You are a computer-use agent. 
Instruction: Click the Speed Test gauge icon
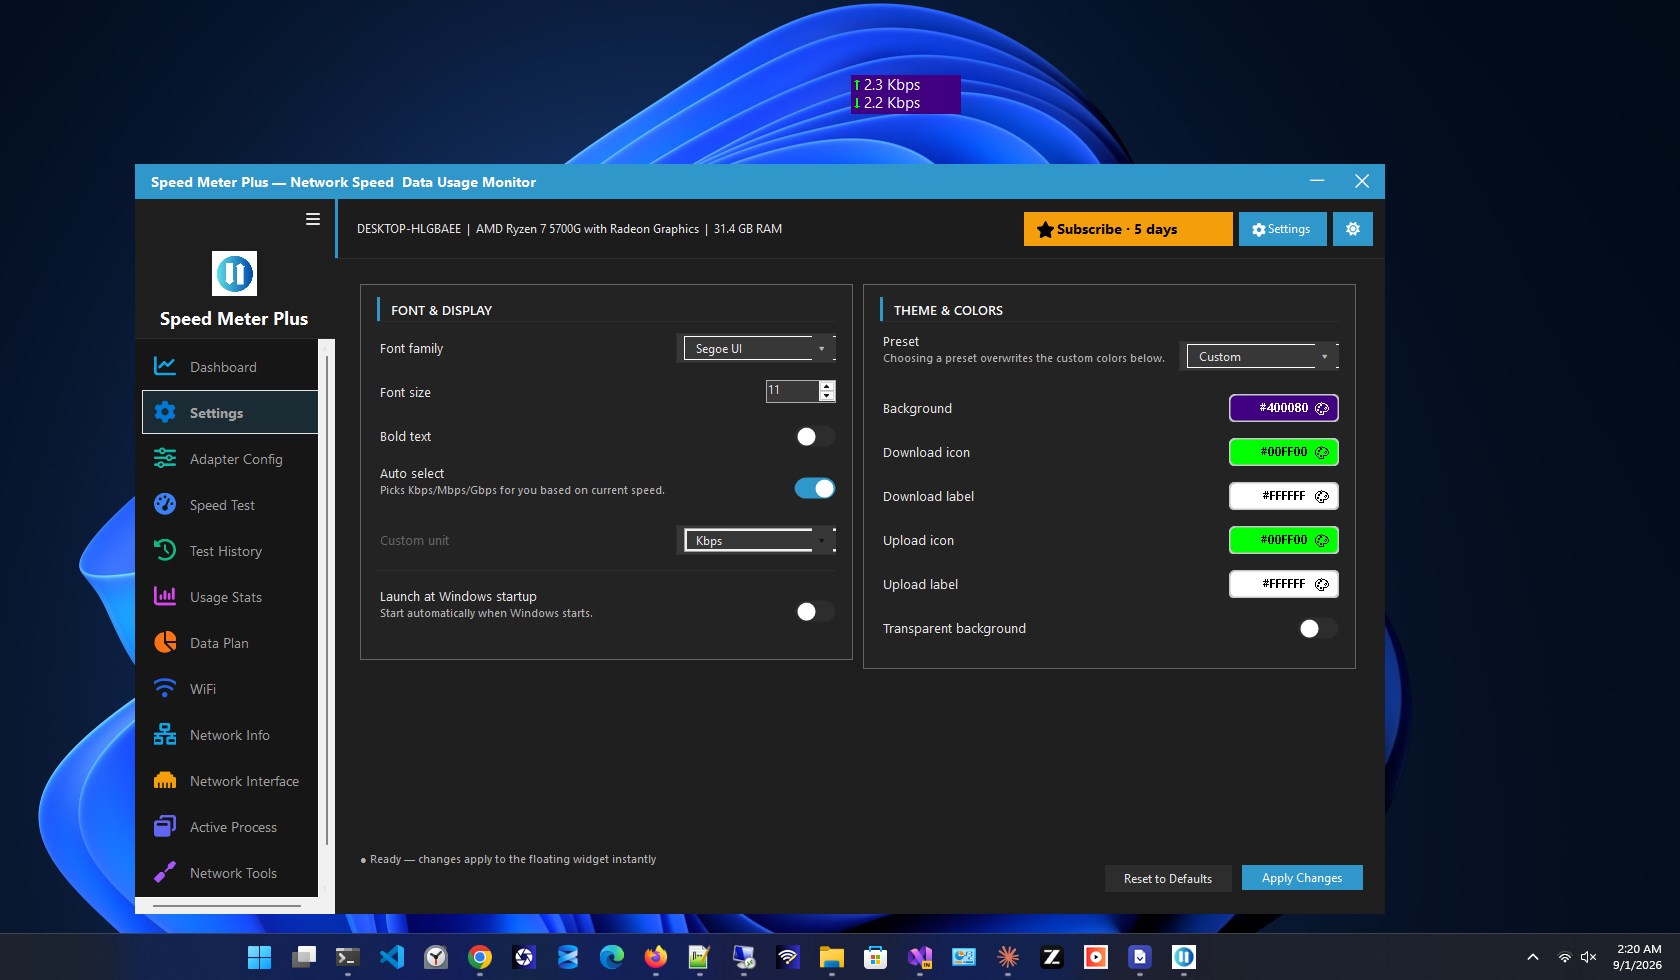pos(165,504)
